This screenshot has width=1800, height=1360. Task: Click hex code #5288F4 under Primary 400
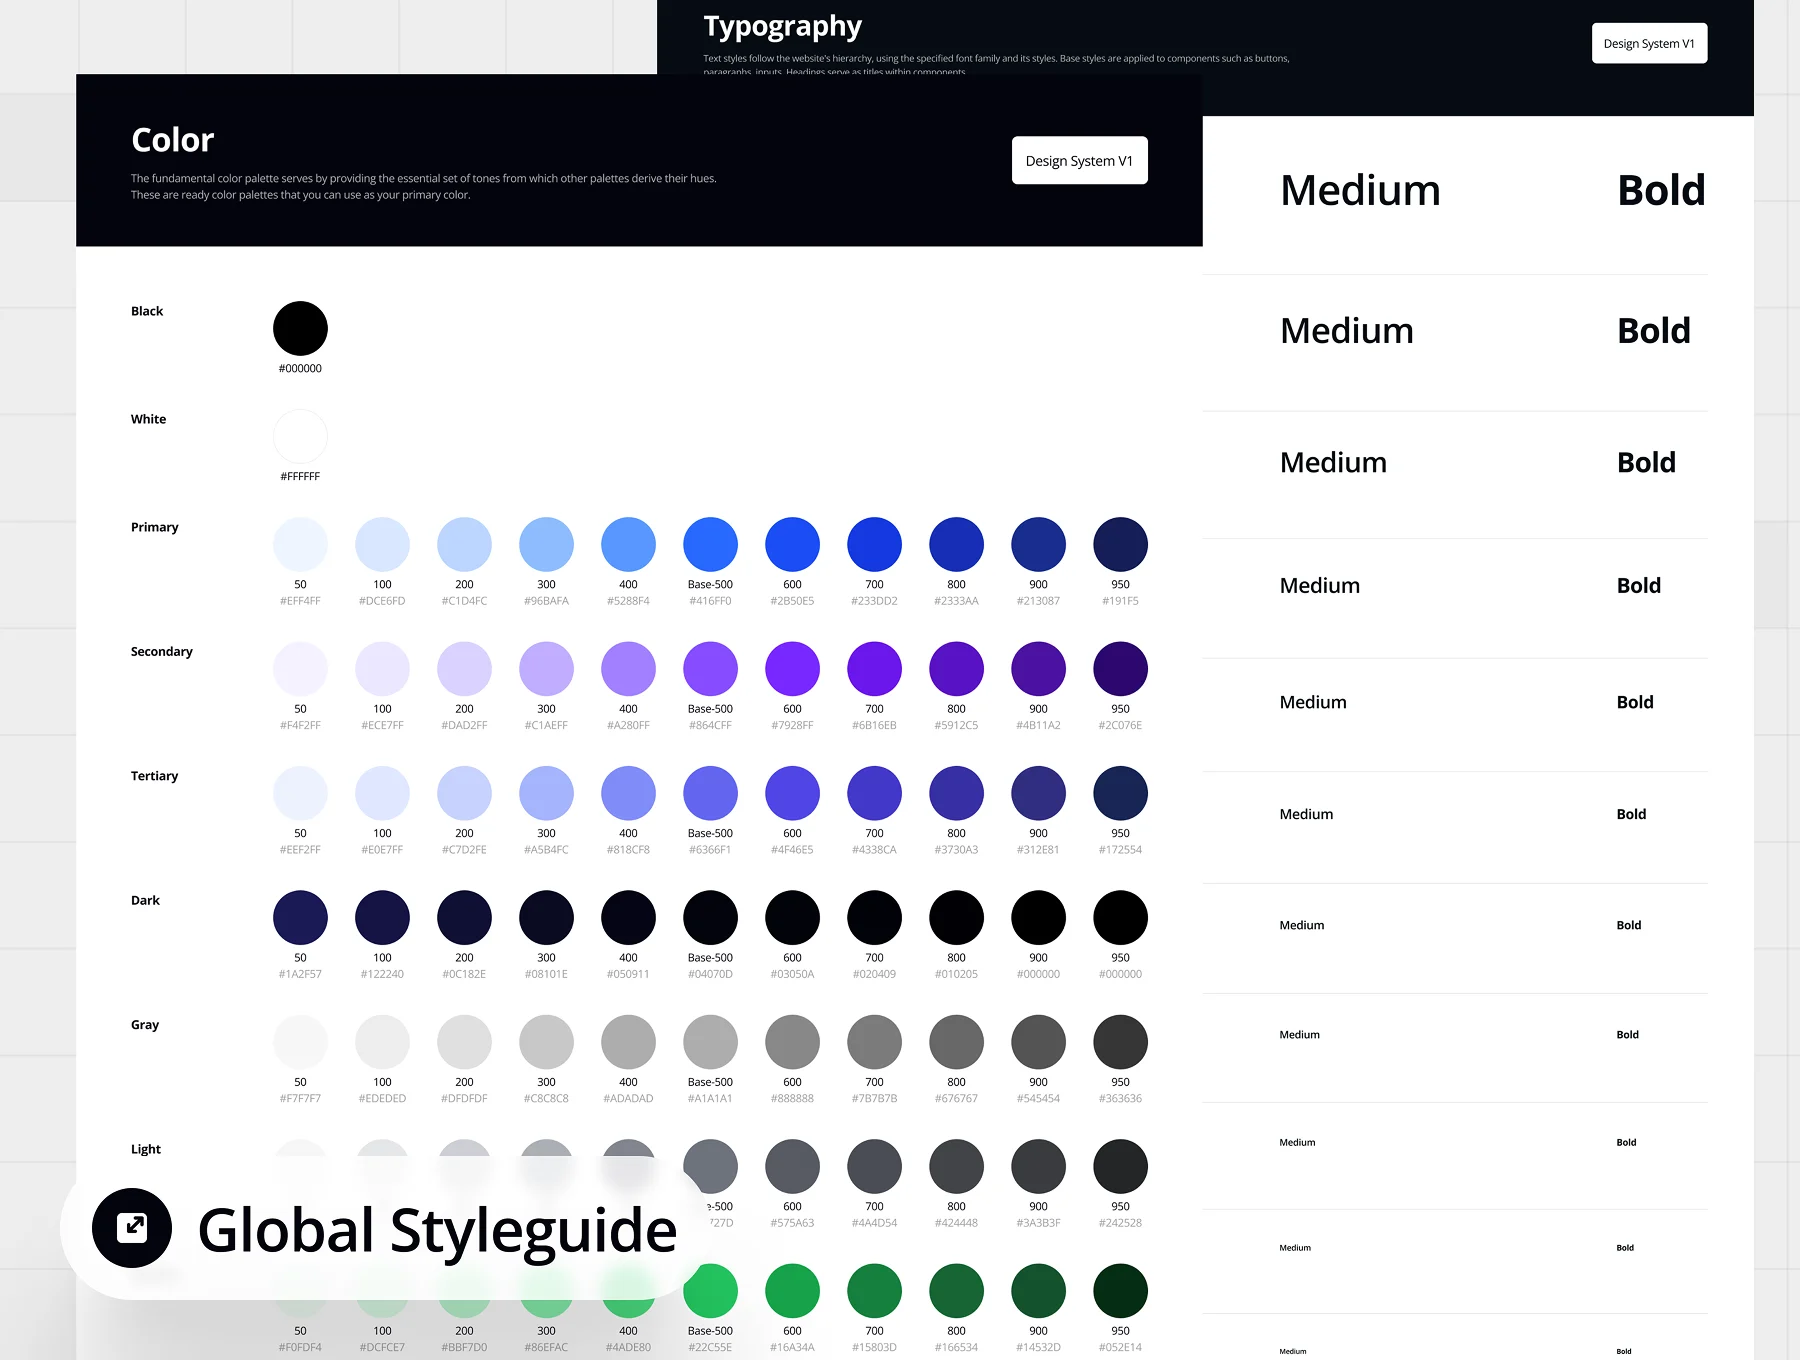[628, 601]
